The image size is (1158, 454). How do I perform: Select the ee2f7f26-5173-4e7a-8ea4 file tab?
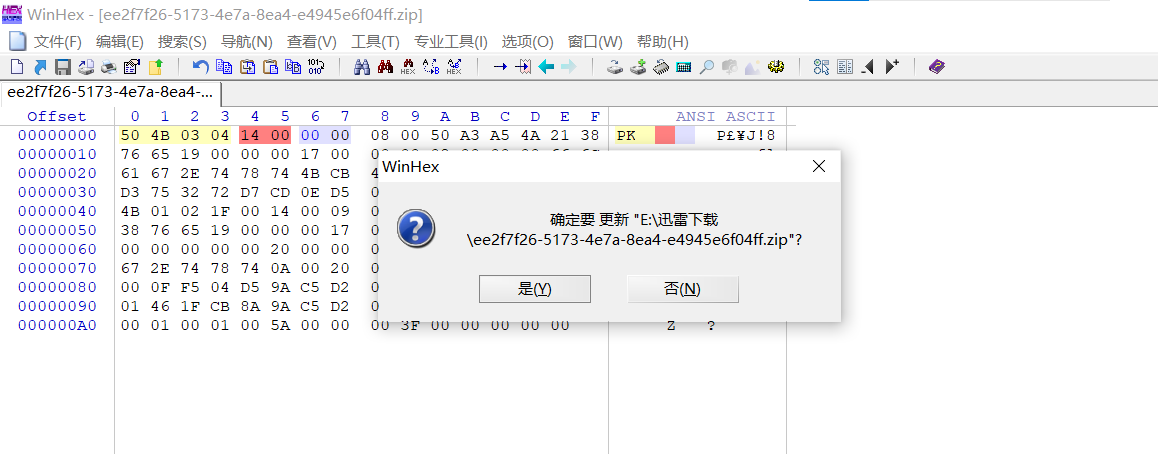point(110,93)
